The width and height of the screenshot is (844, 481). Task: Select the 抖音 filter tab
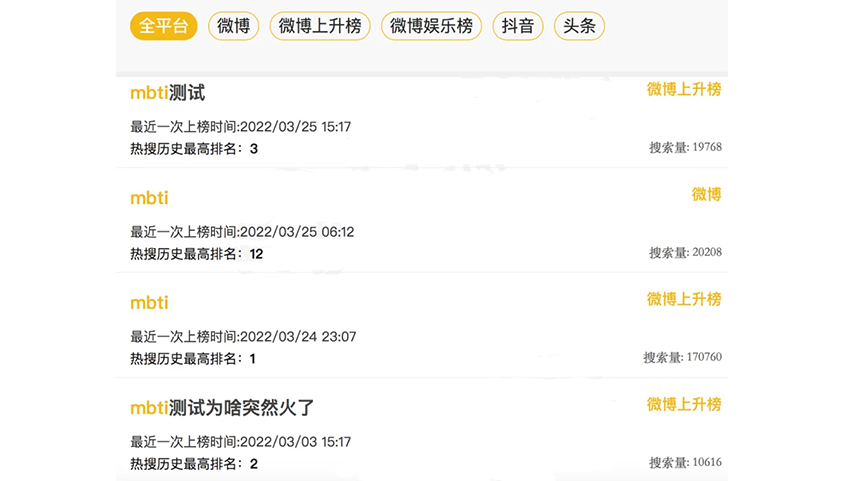click(x=518, y=26)
